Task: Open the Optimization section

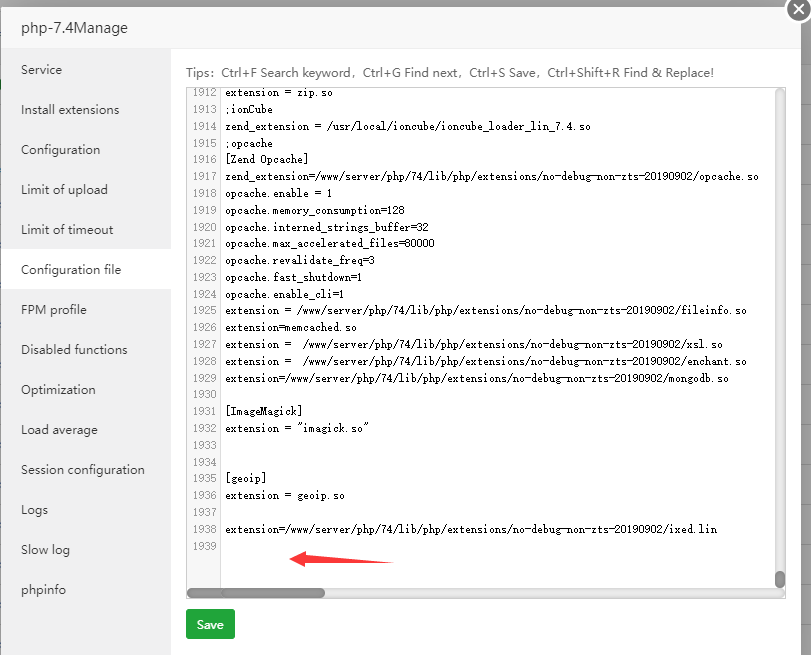Action: pos(58,390)
